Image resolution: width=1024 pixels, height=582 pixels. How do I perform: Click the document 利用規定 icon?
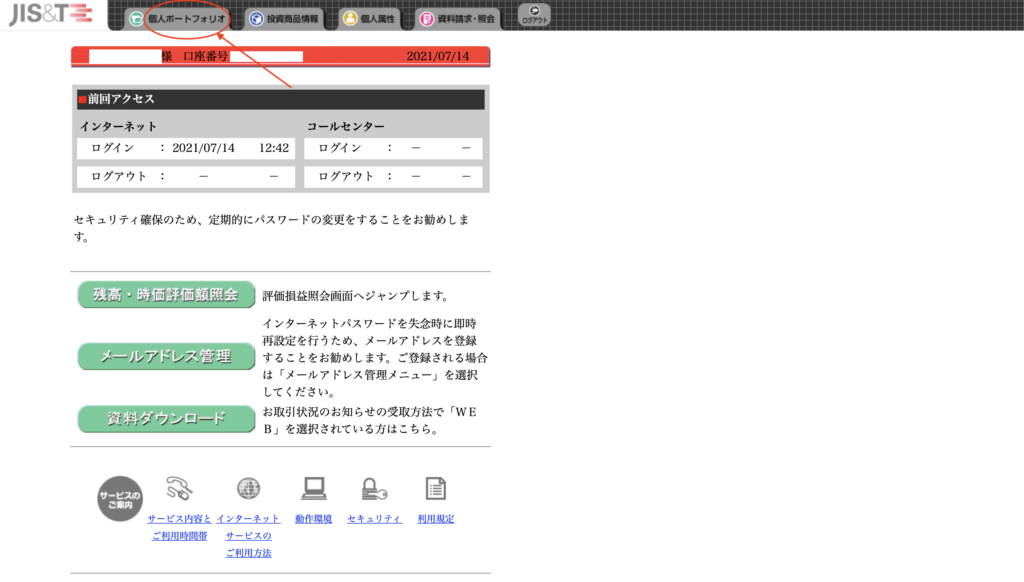tap(435, 488)
